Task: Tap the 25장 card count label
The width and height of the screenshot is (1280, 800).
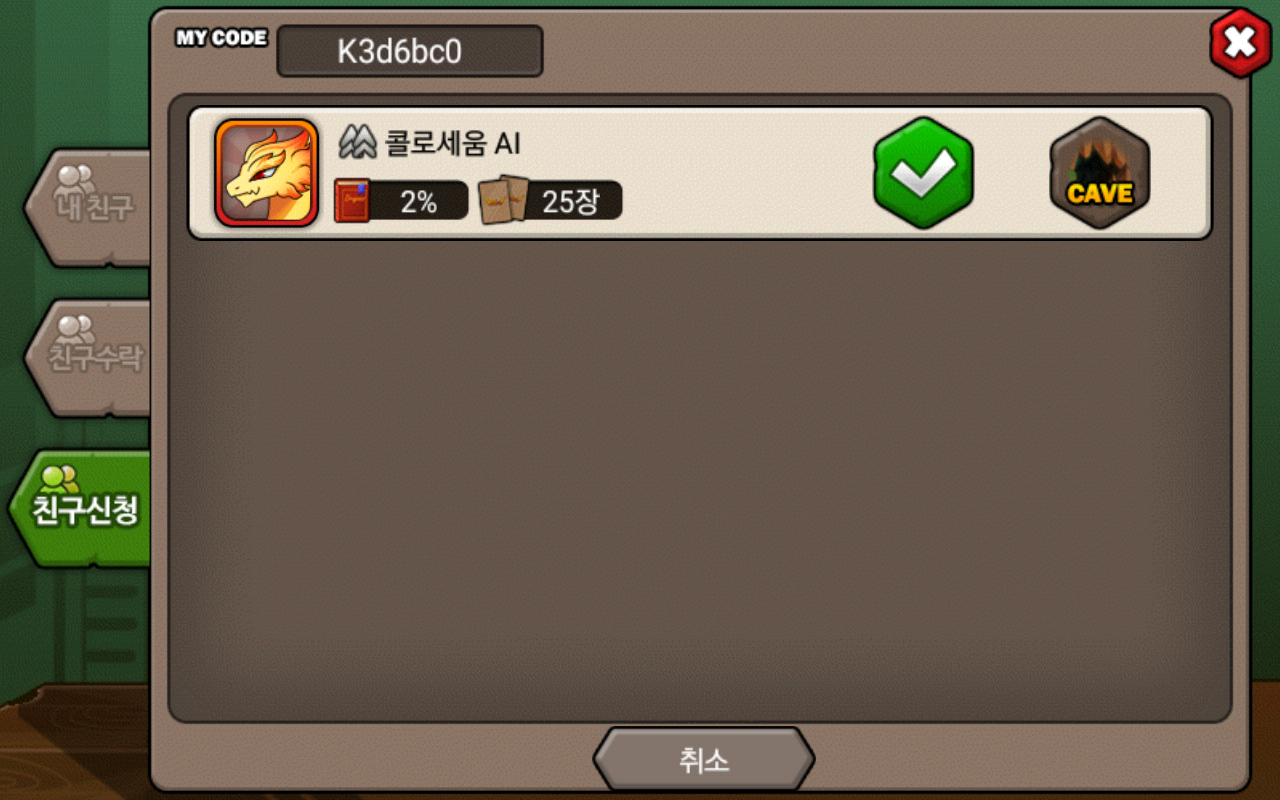Action: point(570,201)
